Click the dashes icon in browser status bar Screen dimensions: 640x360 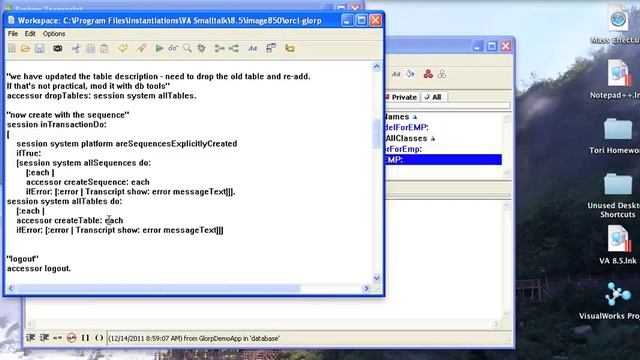click(x=58, y=338)
